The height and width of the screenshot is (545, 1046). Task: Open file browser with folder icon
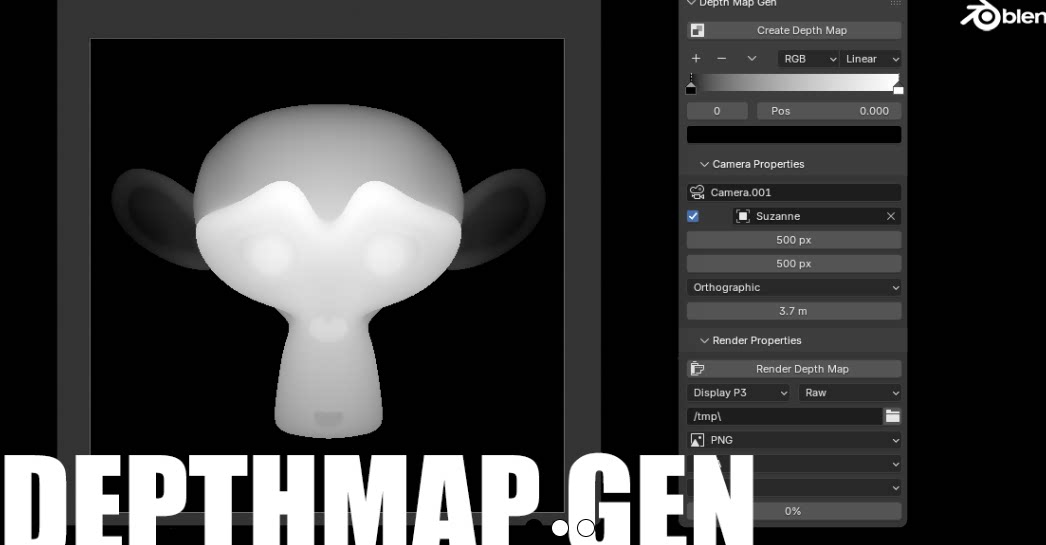[893, 416]
